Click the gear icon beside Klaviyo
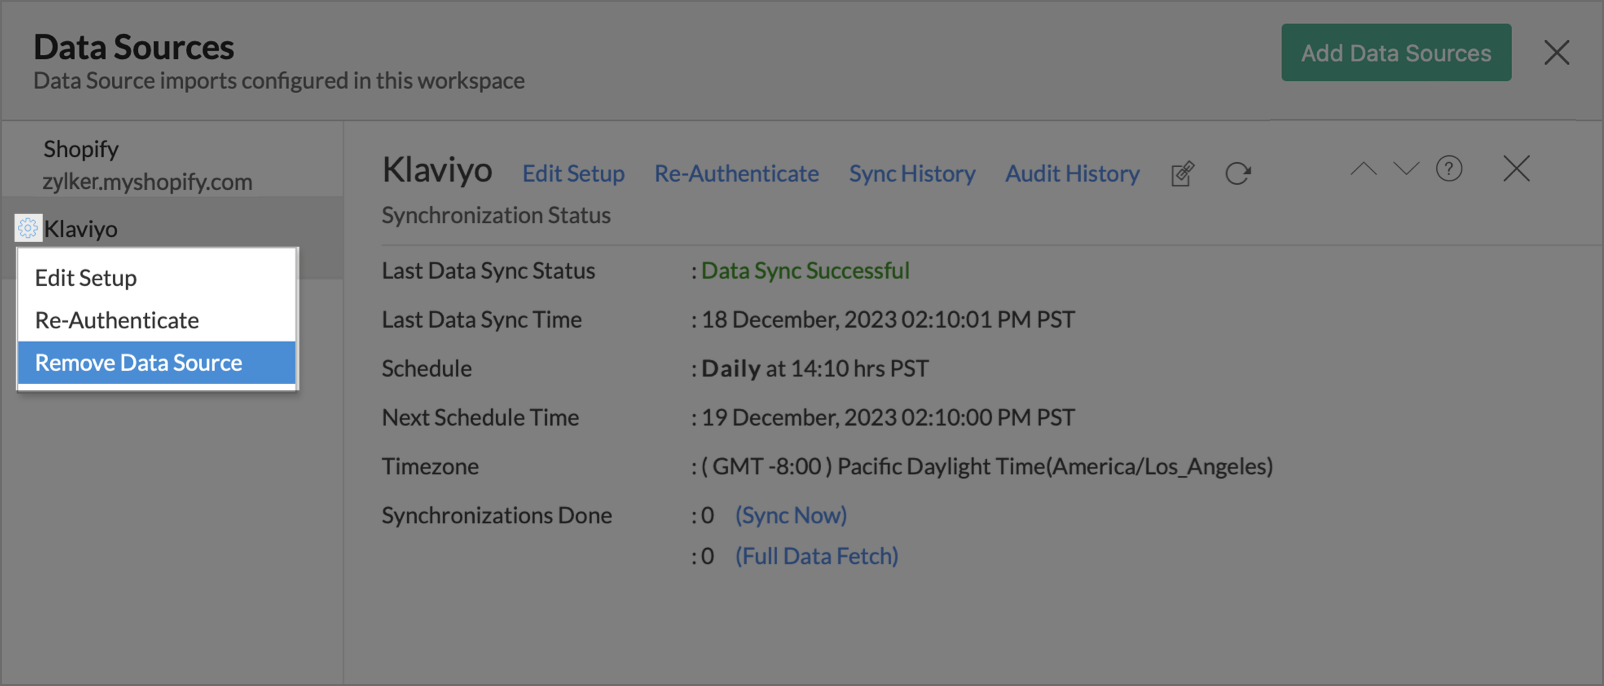This screenshot has width=1604, height=686. coord(28,229)
